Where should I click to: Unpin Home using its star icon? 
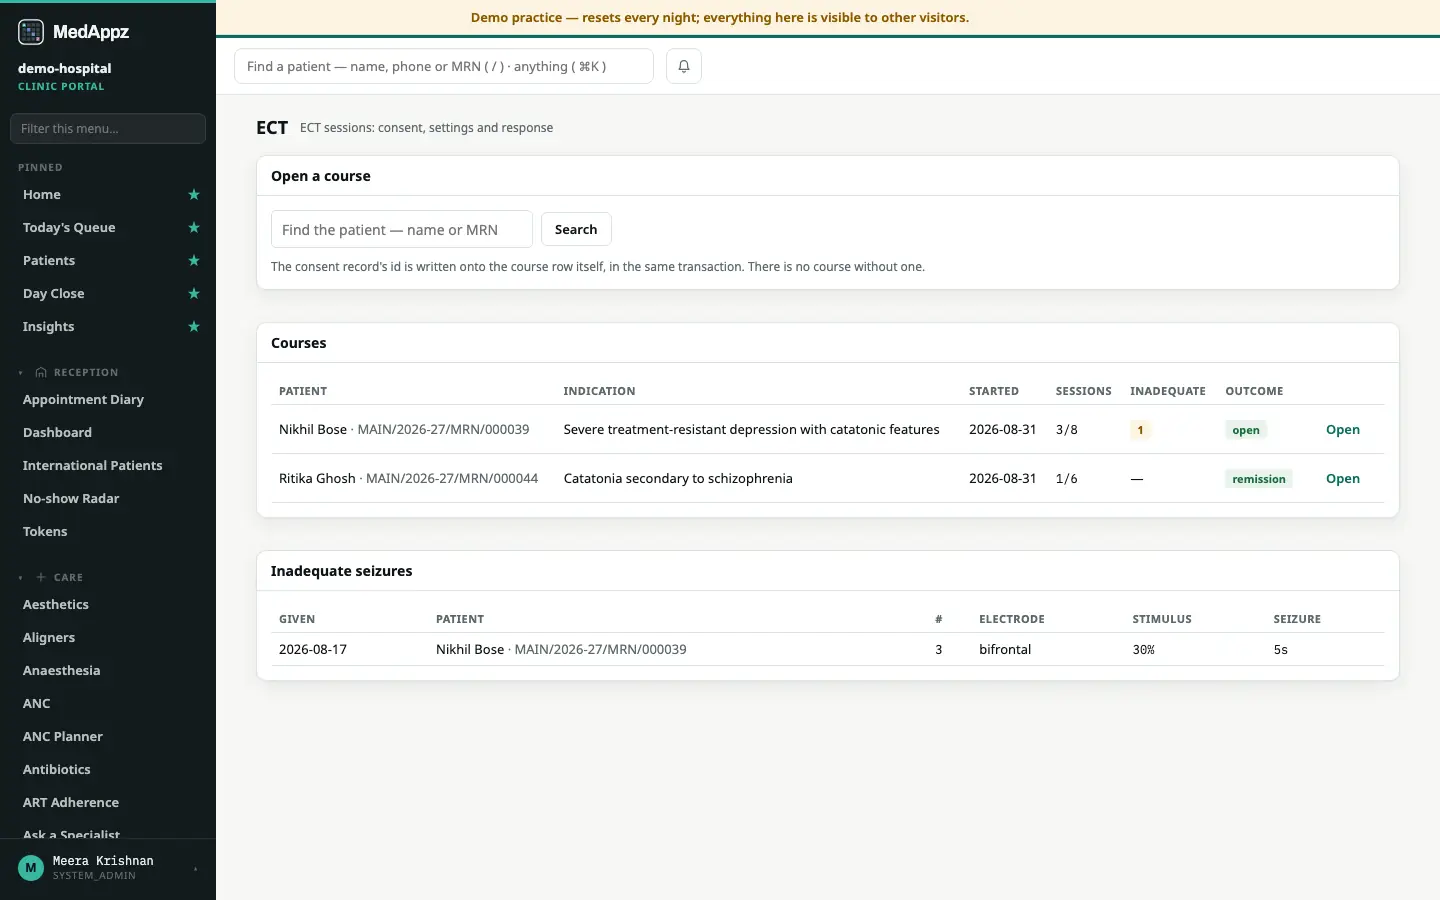194,195
